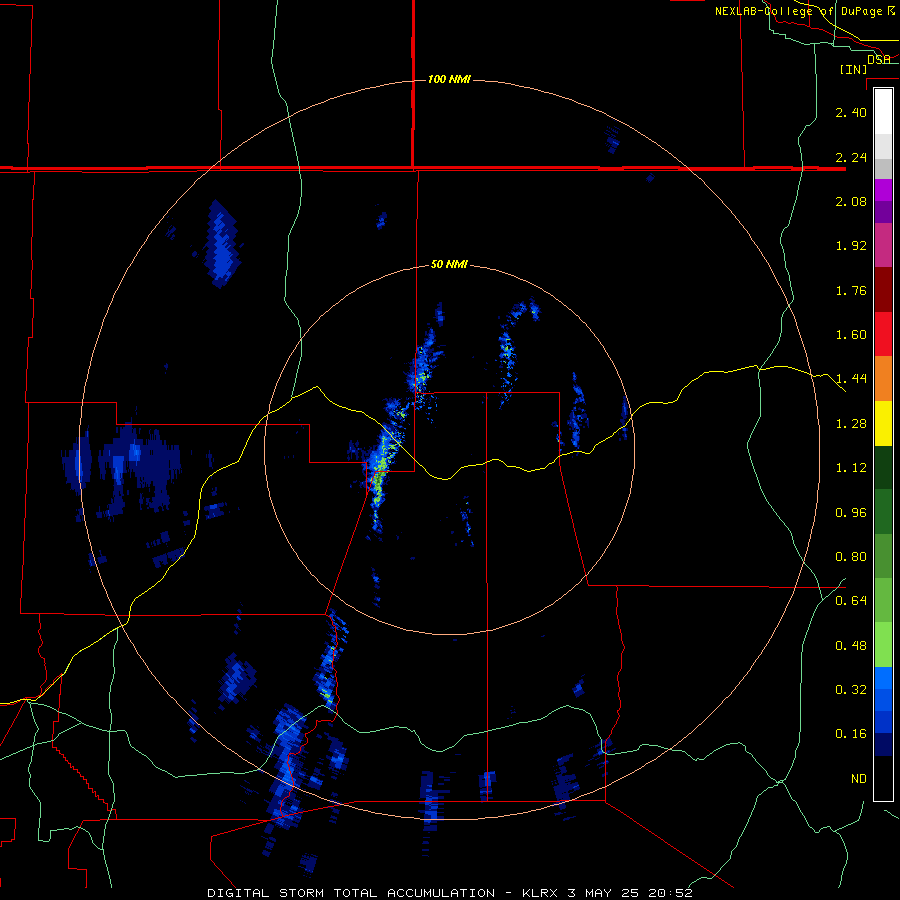Pick the lightest green swatch near 0.48

(883, 646)
